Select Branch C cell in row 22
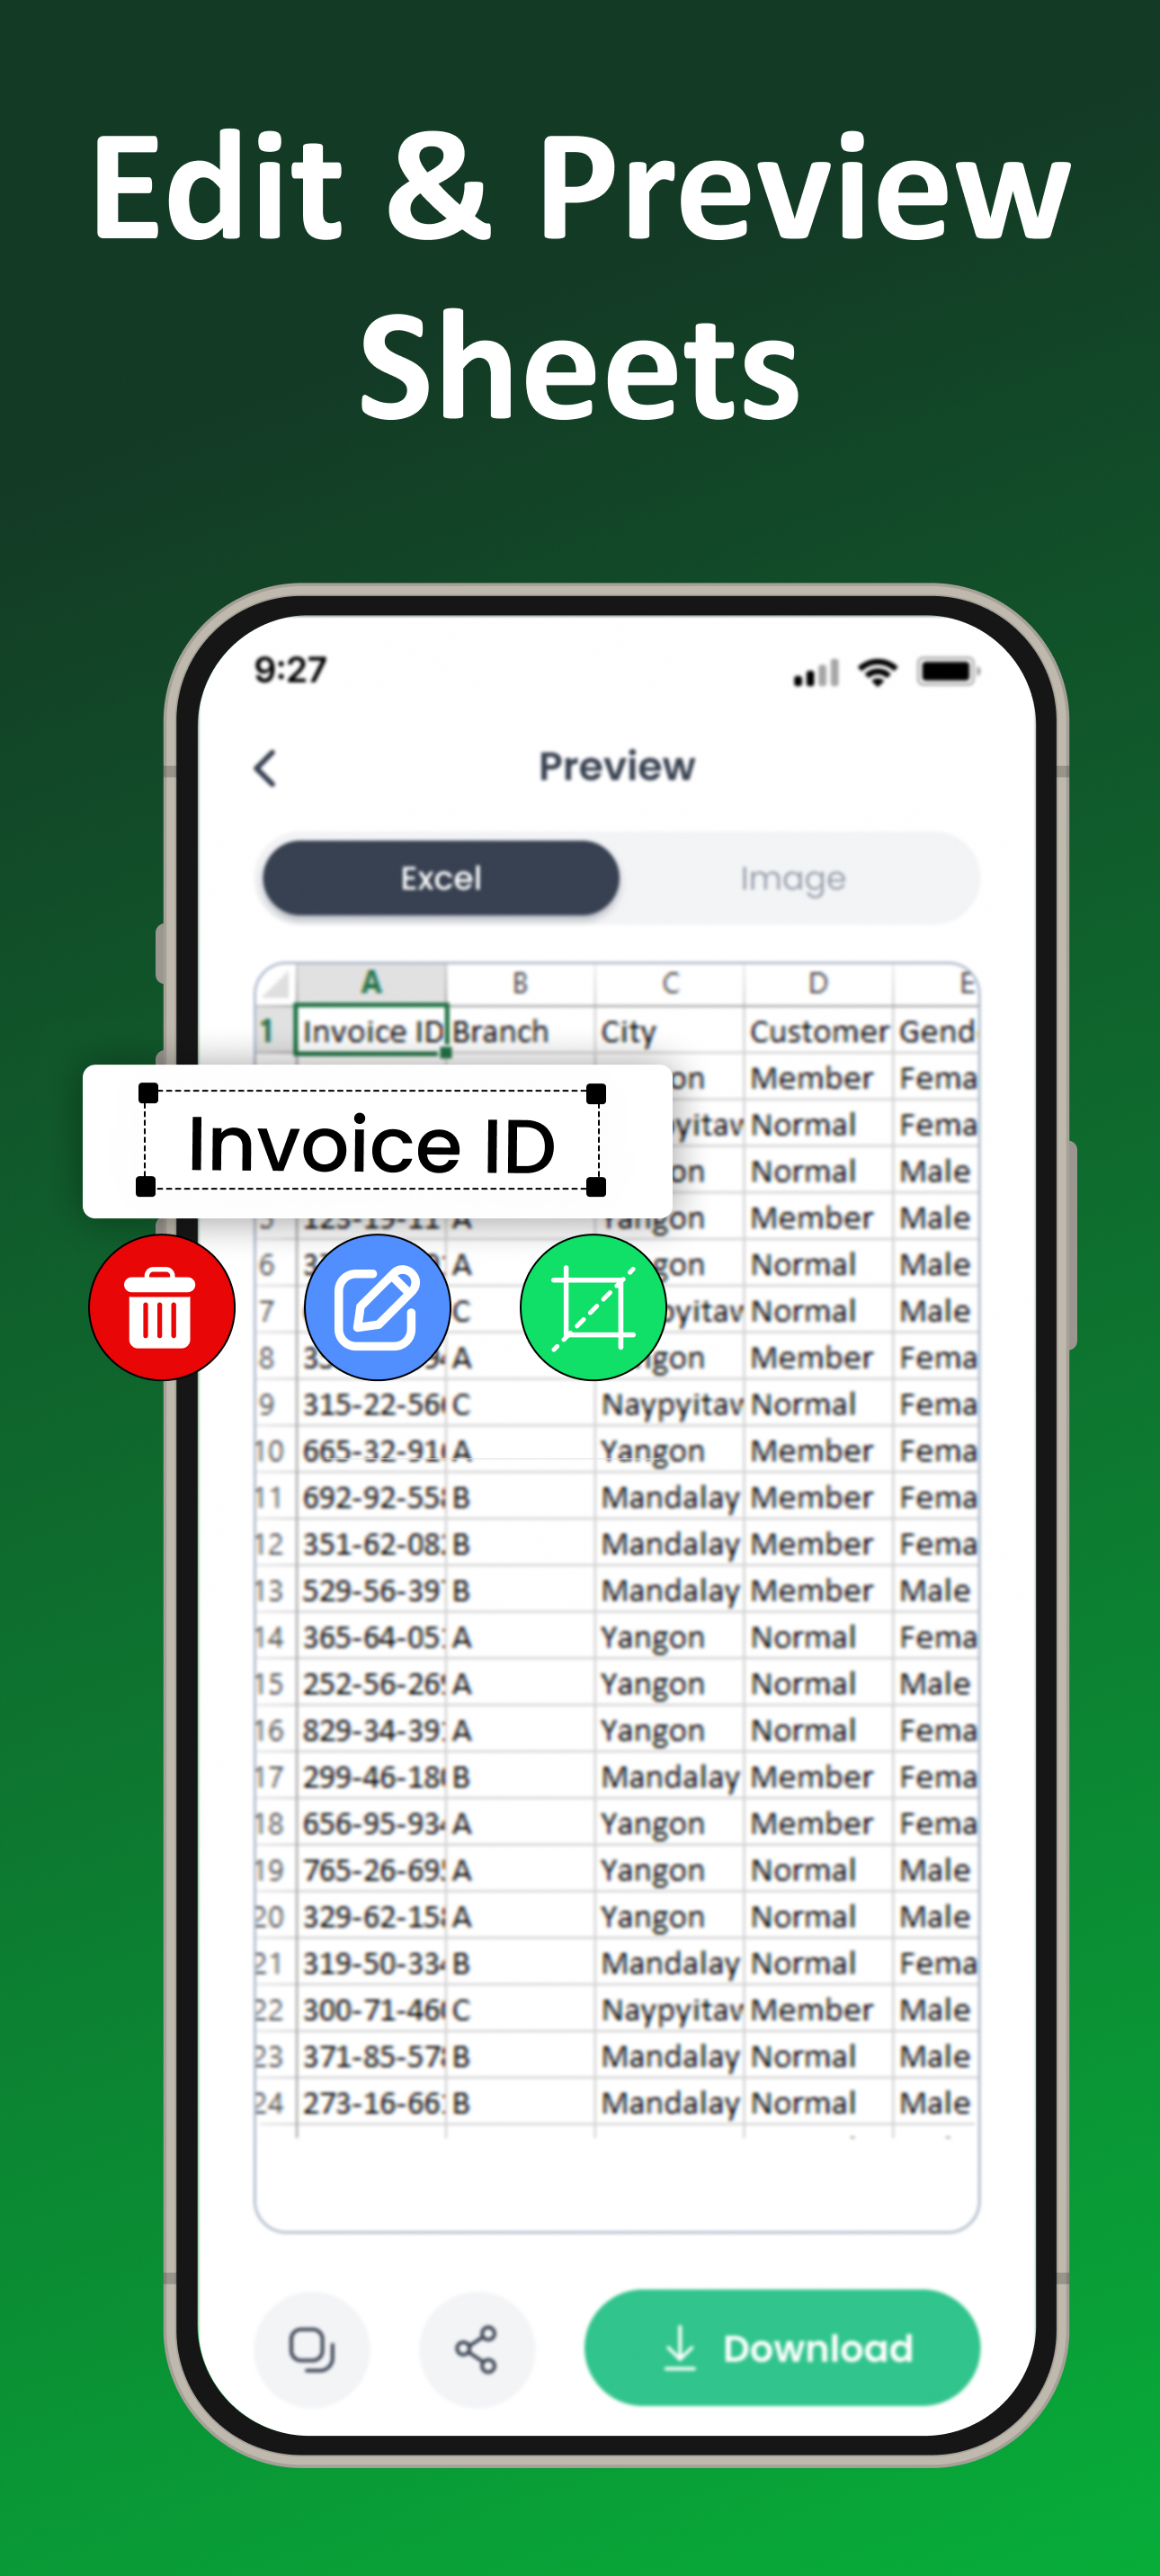 [520, 2009]
